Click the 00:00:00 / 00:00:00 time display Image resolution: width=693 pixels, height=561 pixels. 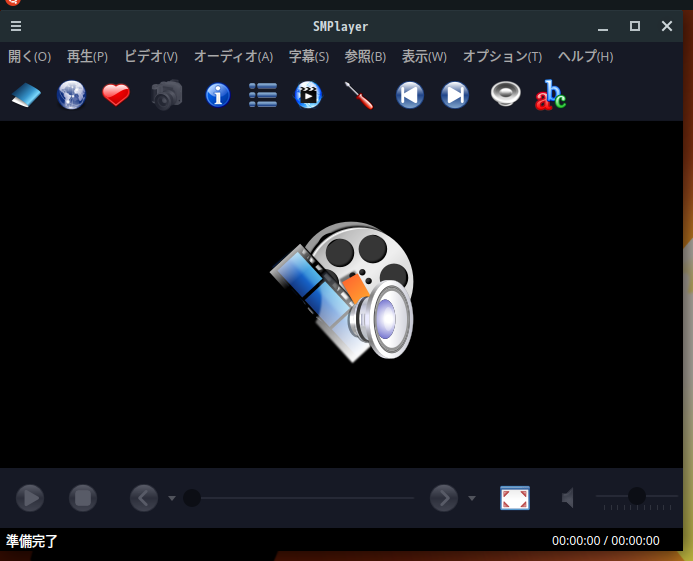tap(605, 541)
